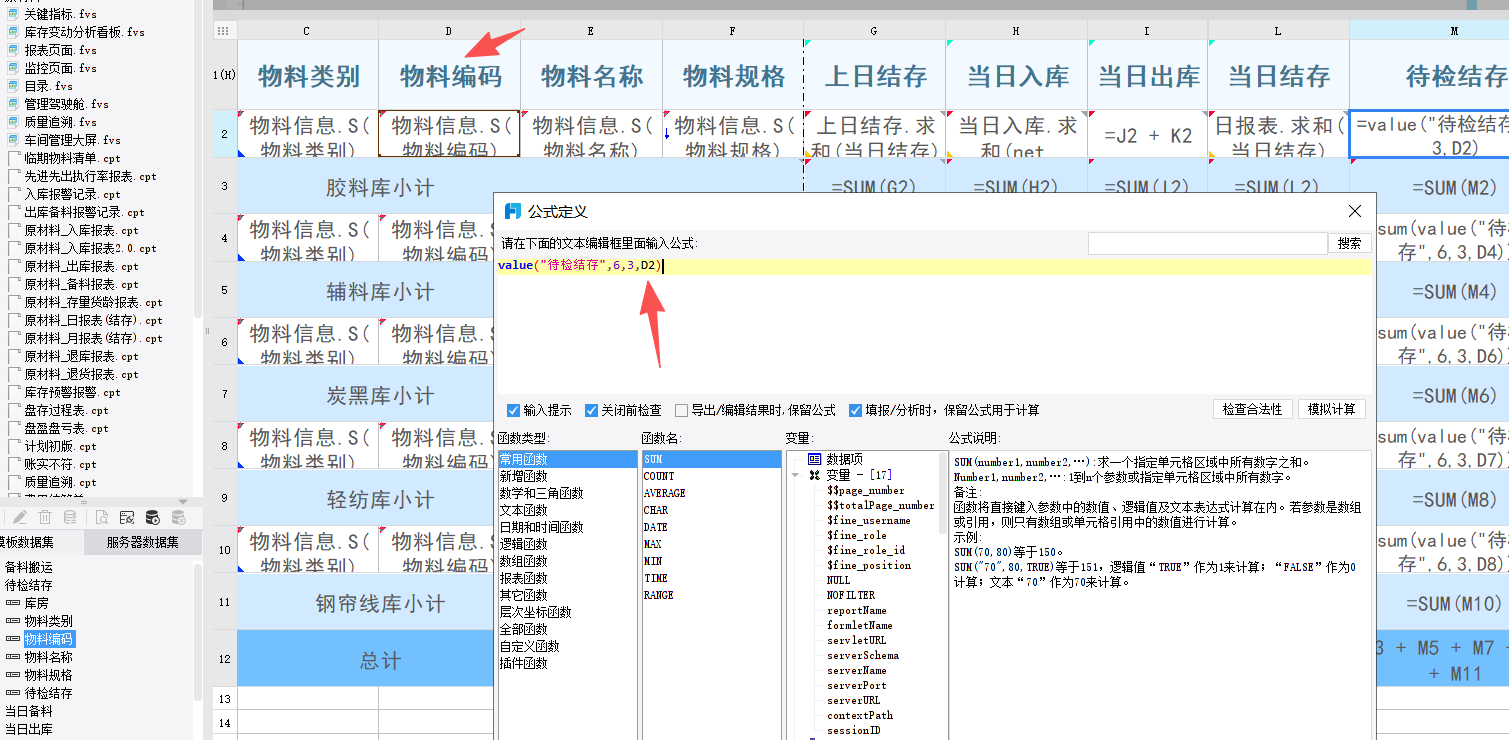Click the select-all corner of the grid
Viewport: 1509px width, 740px height.
click(225, 31)
